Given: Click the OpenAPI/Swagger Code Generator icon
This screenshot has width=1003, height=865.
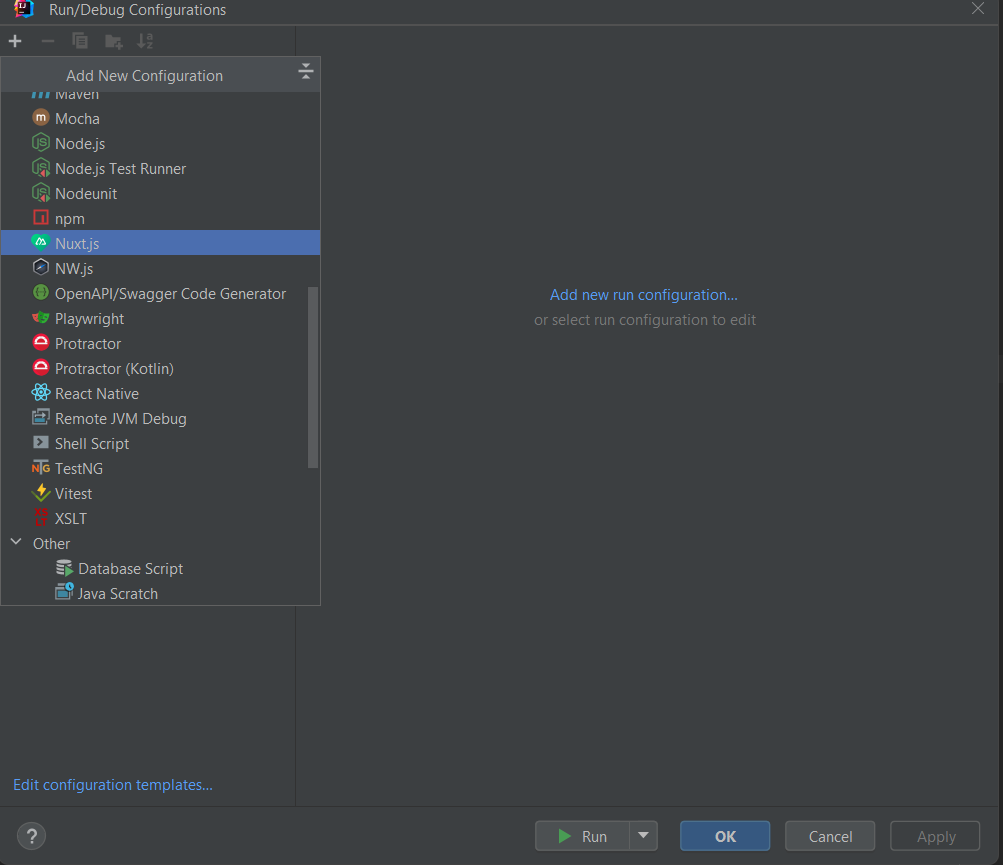Looking at the screenshot, I should click(41, 292).
